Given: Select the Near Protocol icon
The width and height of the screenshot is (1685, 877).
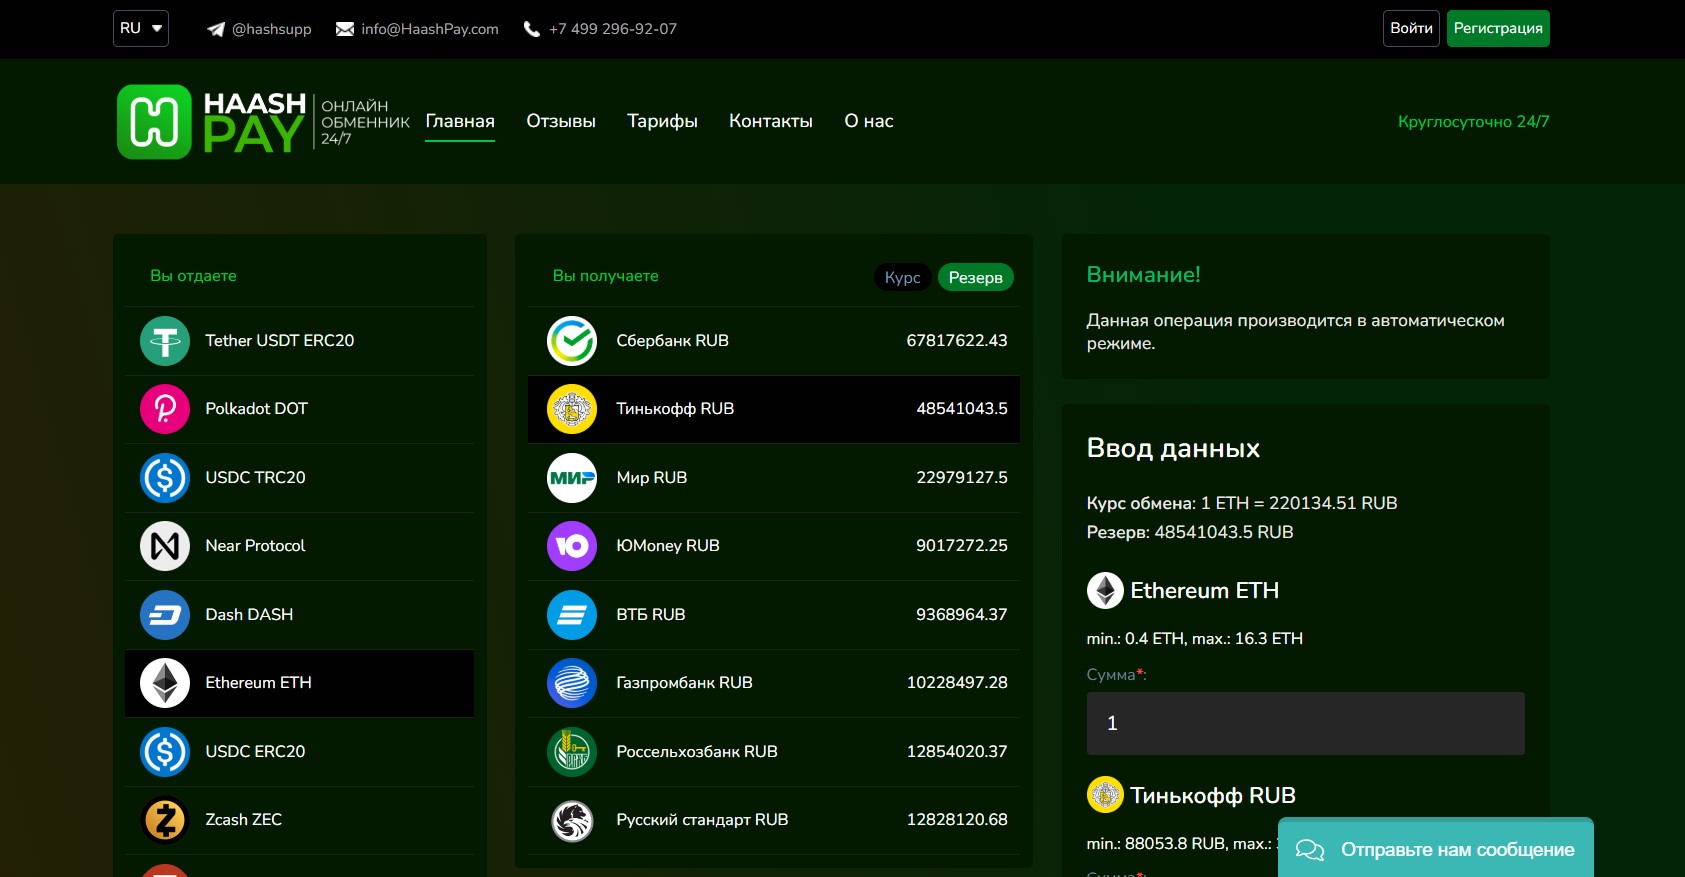Looking at the screenshot, I should pyautogui.click(x=165, y=546).
